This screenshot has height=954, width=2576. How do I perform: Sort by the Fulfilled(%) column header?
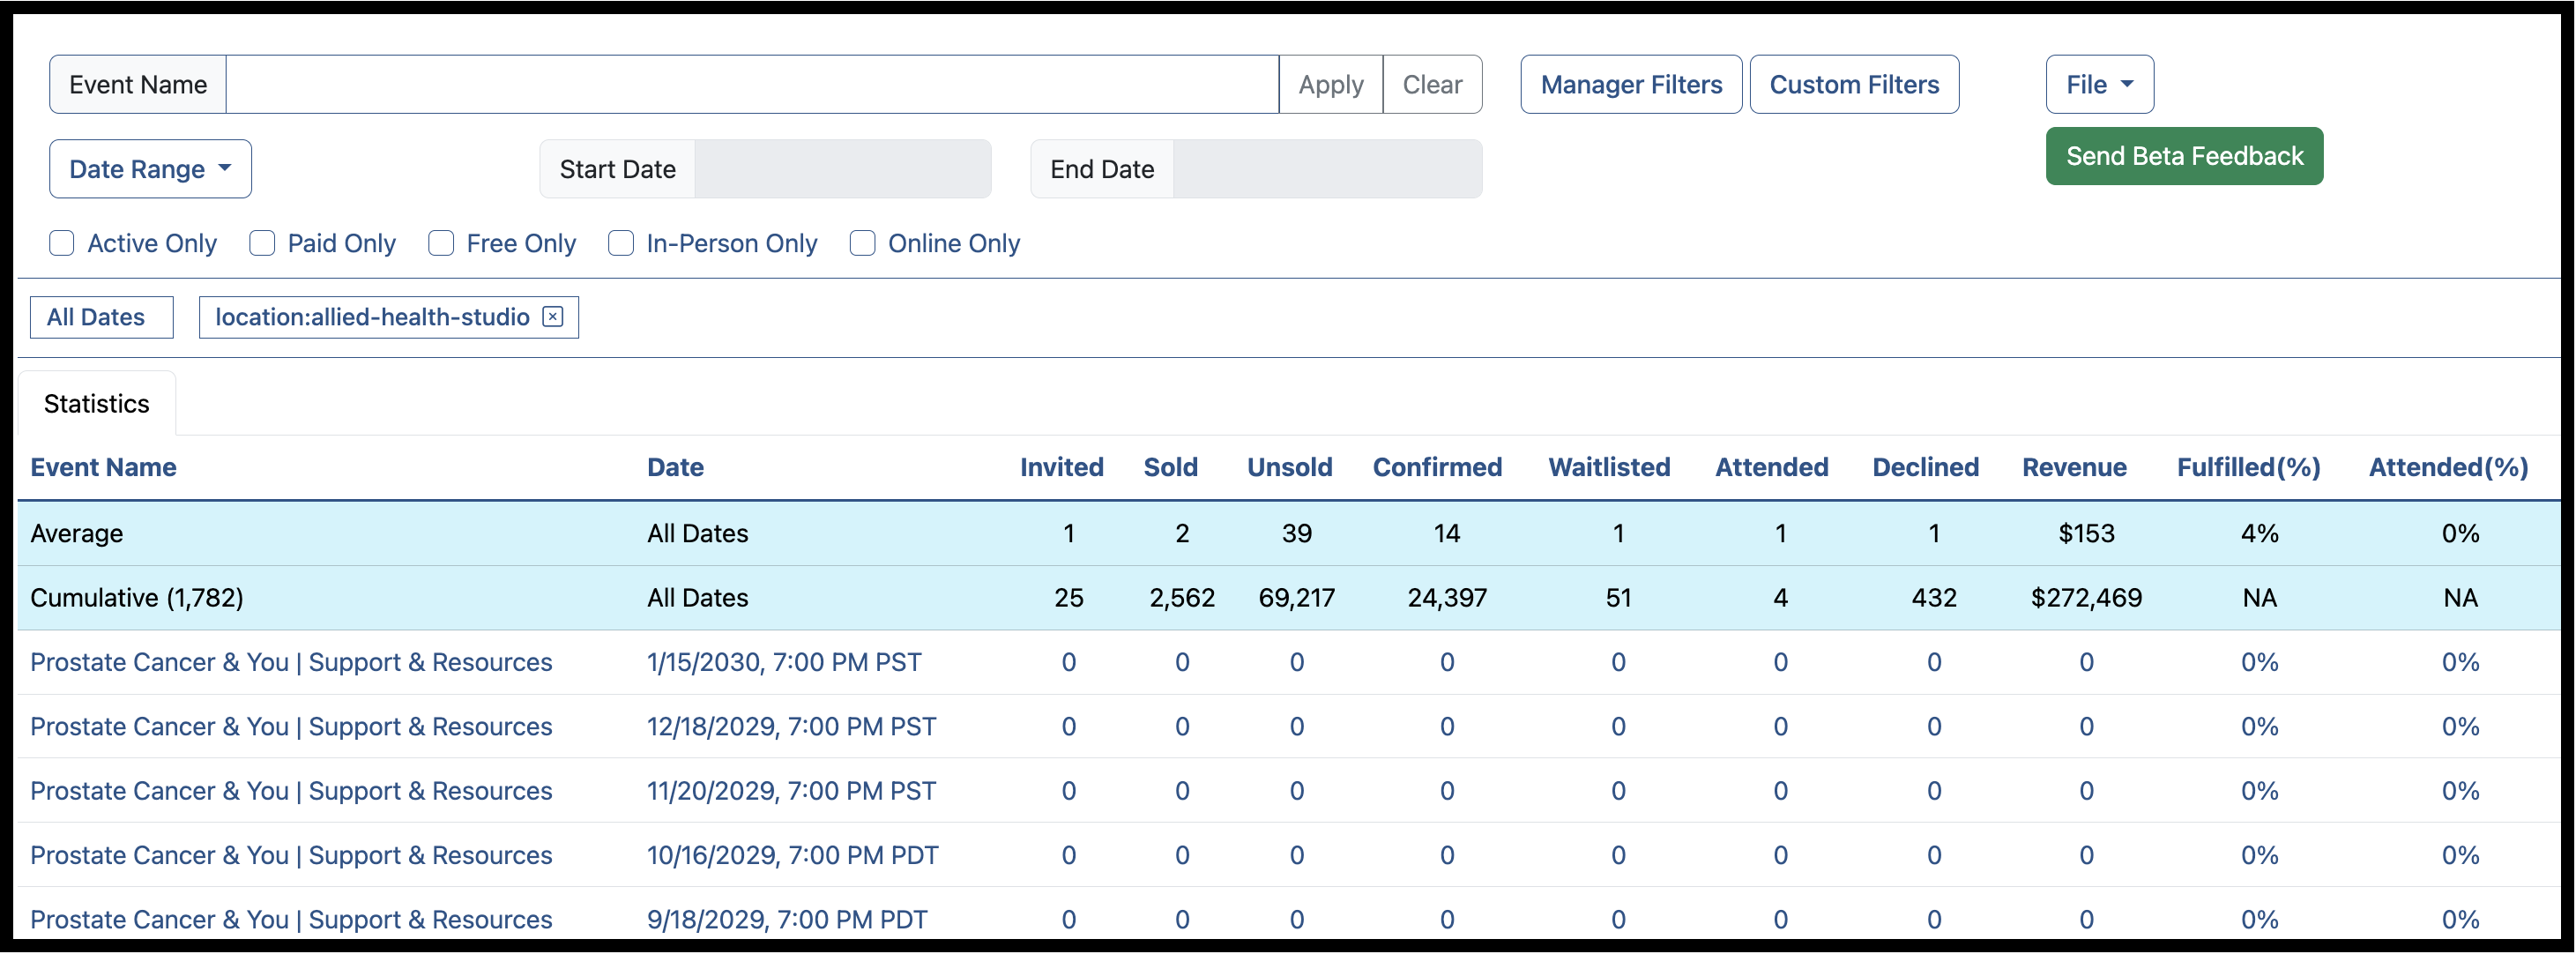[x=2248, y=467]
